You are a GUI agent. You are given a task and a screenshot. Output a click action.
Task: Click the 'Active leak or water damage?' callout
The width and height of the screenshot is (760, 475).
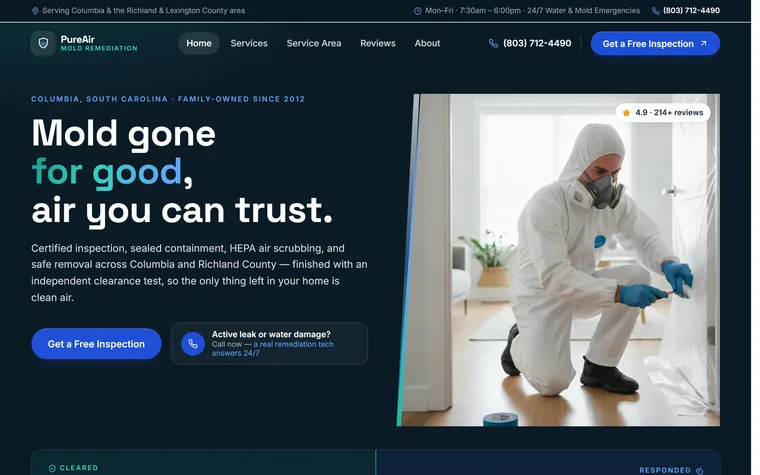click(x=269, y=343)
